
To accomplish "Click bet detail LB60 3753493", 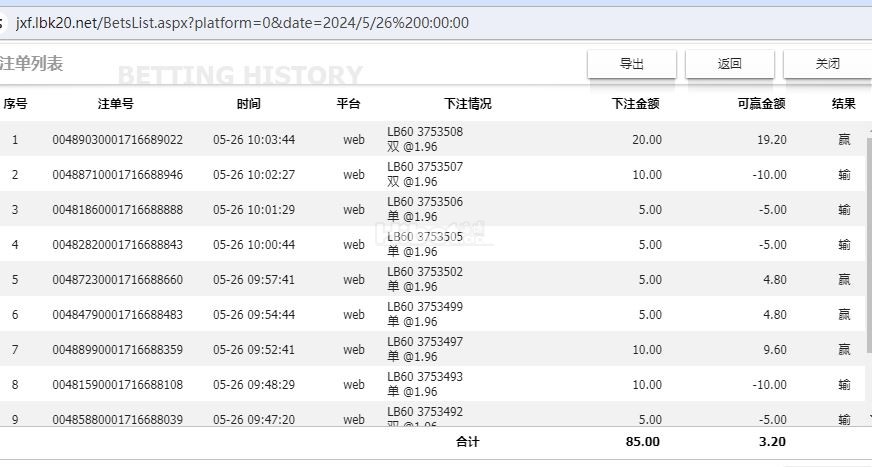I will 425,377.
